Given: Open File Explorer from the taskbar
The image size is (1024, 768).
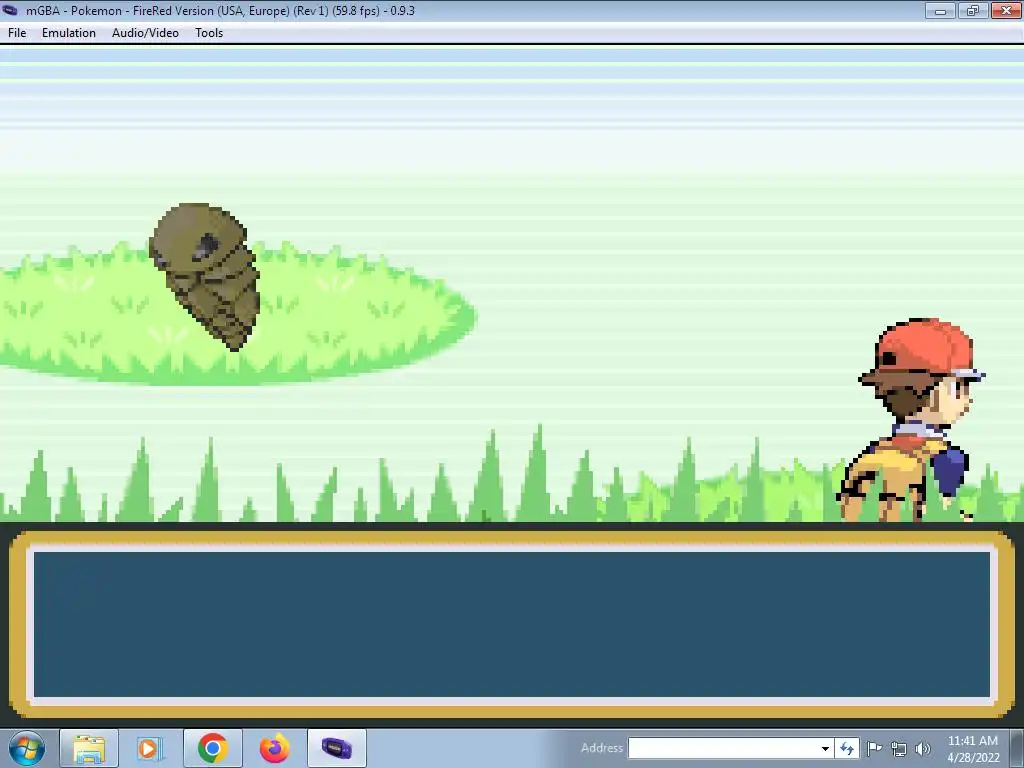Looking at the screenshot, I should click(89, 748).
